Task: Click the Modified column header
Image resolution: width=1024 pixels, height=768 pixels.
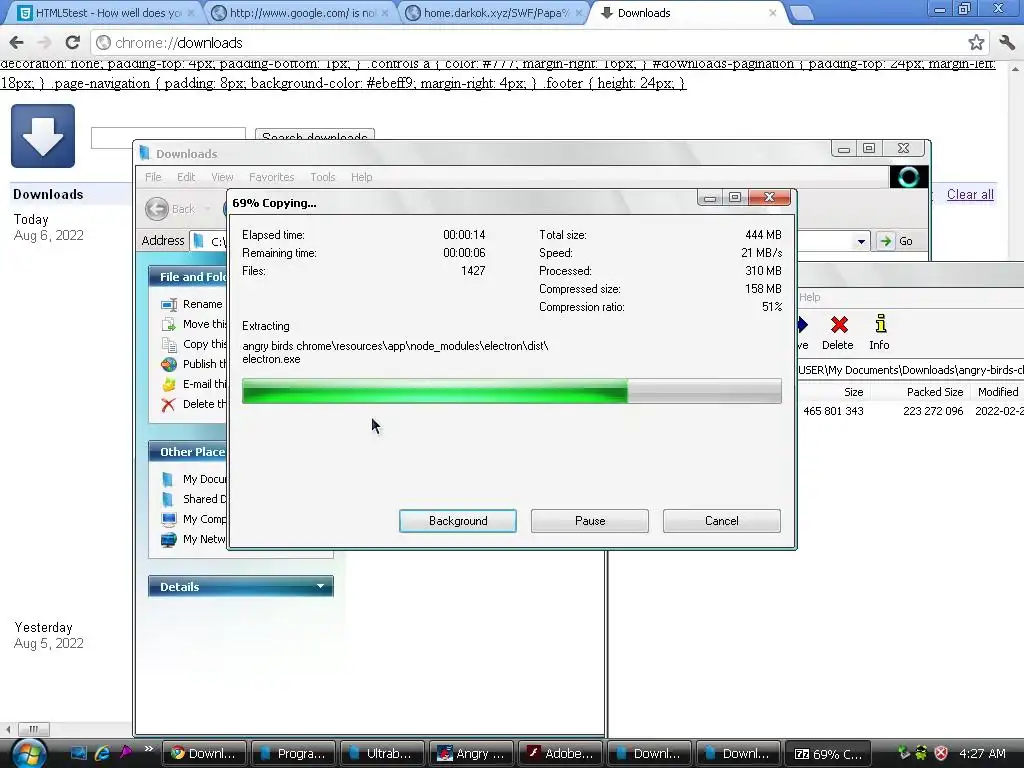Action: coord(997,392)
